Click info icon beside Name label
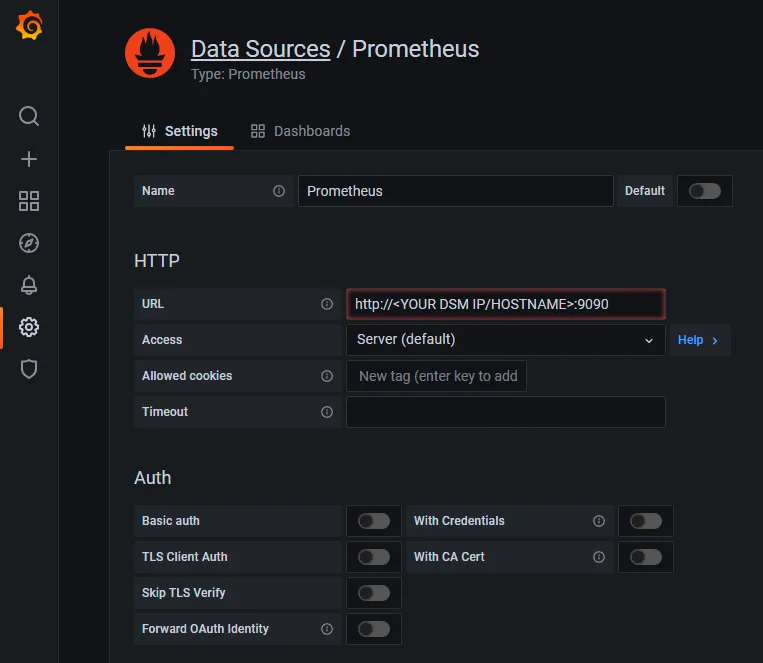The width and height of the screenshot is (763, 663). (279, 191)
